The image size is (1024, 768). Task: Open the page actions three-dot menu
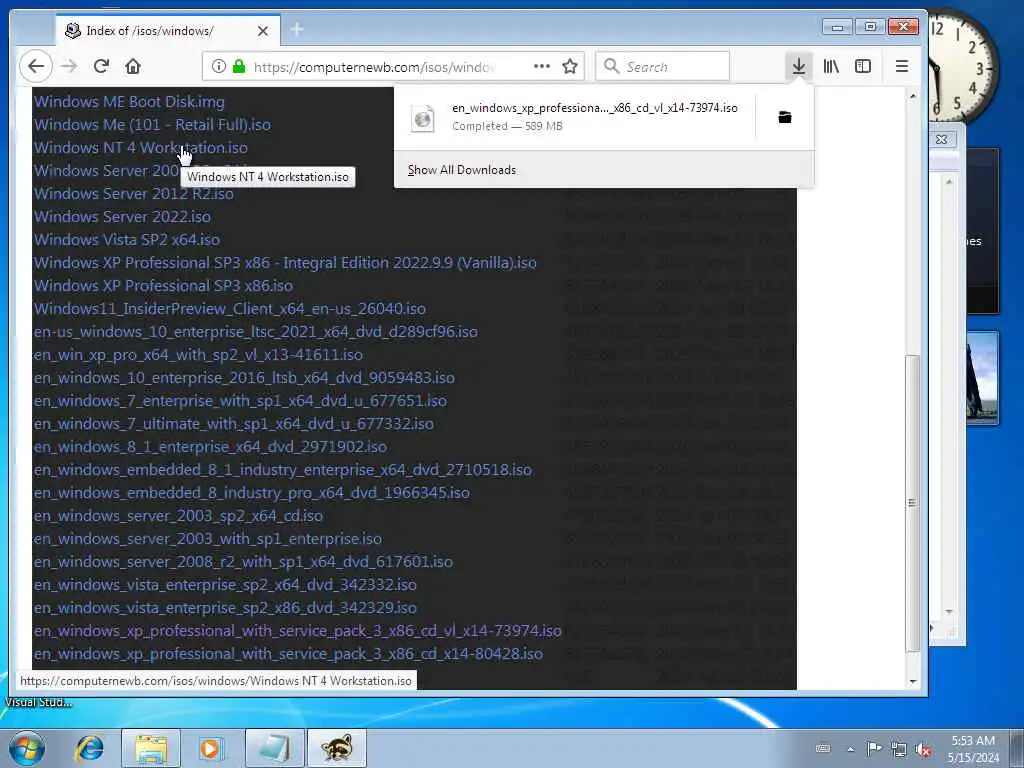pos(541,66)
